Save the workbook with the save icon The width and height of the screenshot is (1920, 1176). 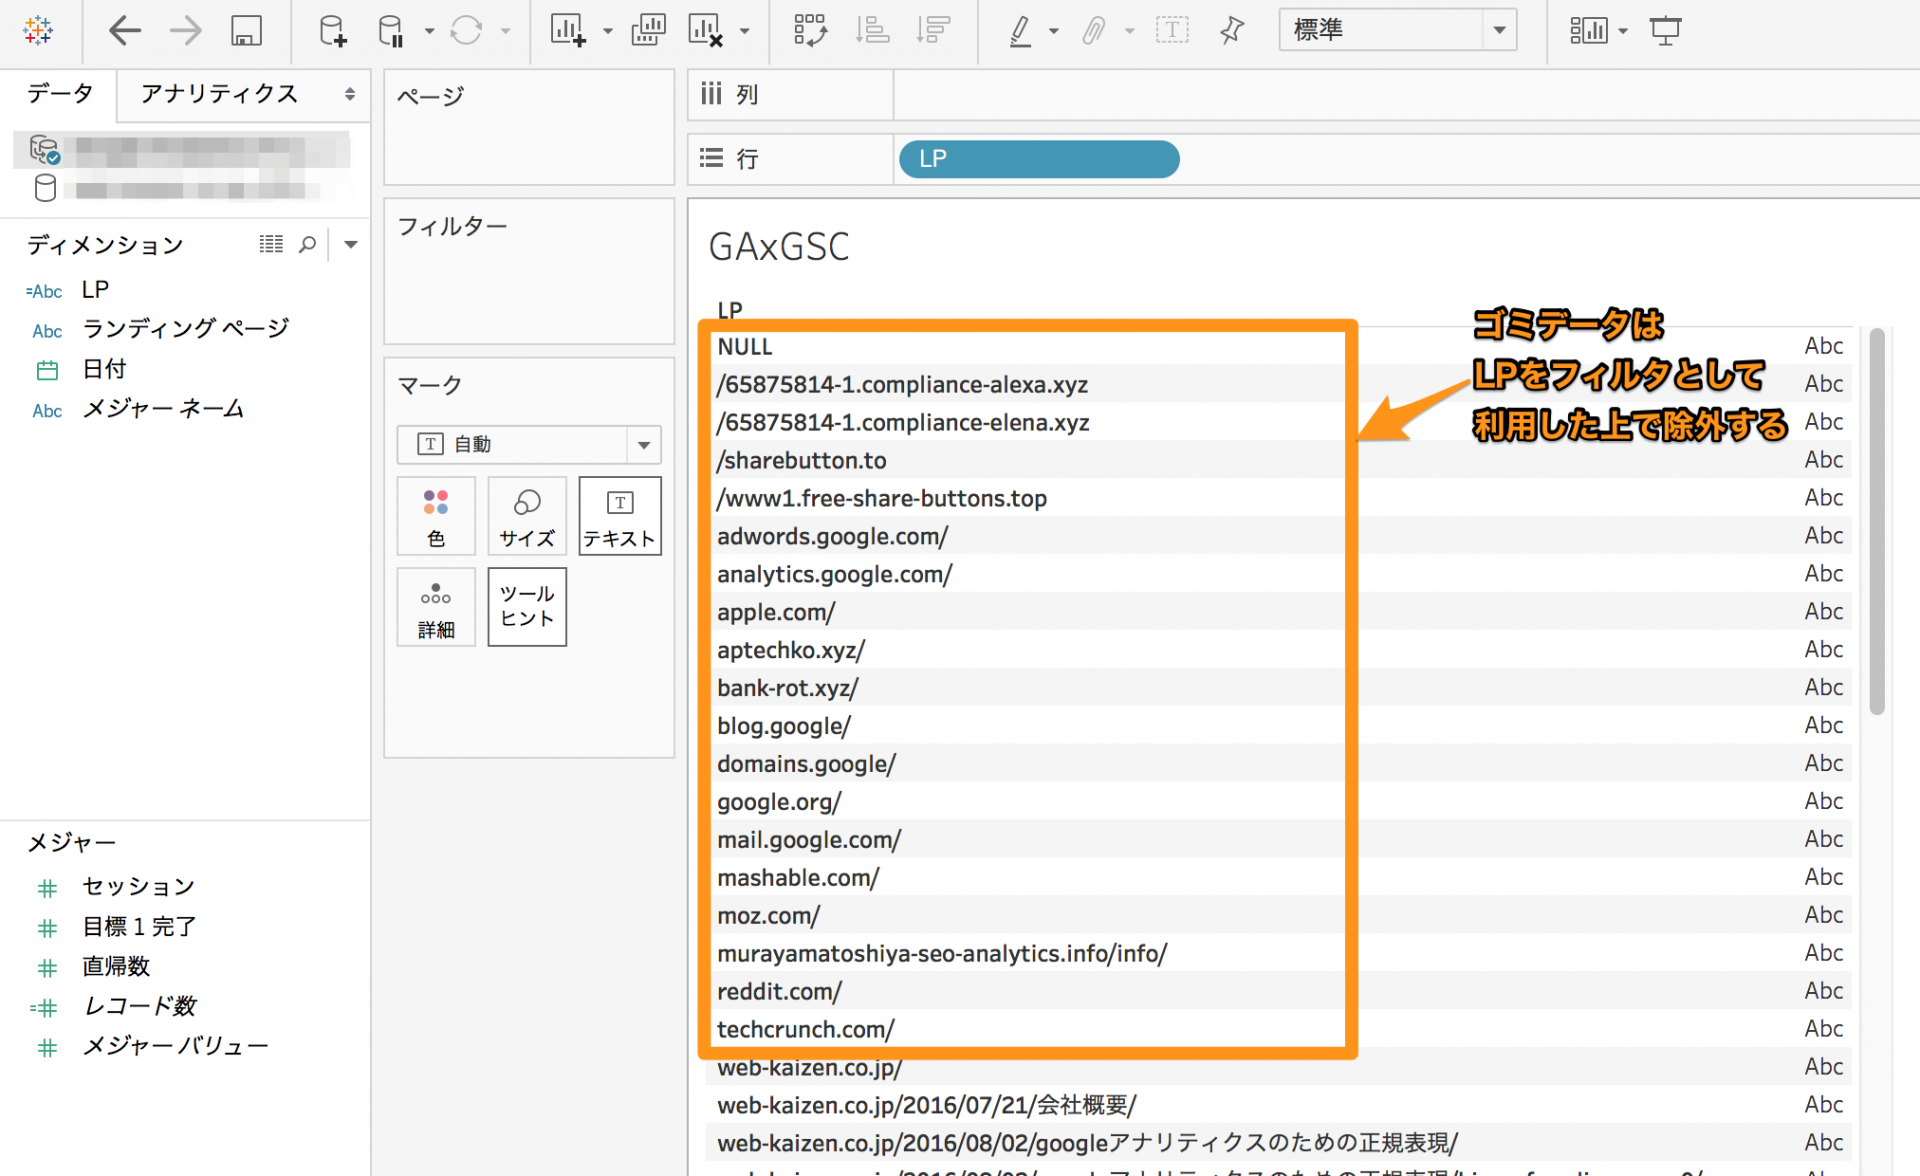[x=246, y=30]
